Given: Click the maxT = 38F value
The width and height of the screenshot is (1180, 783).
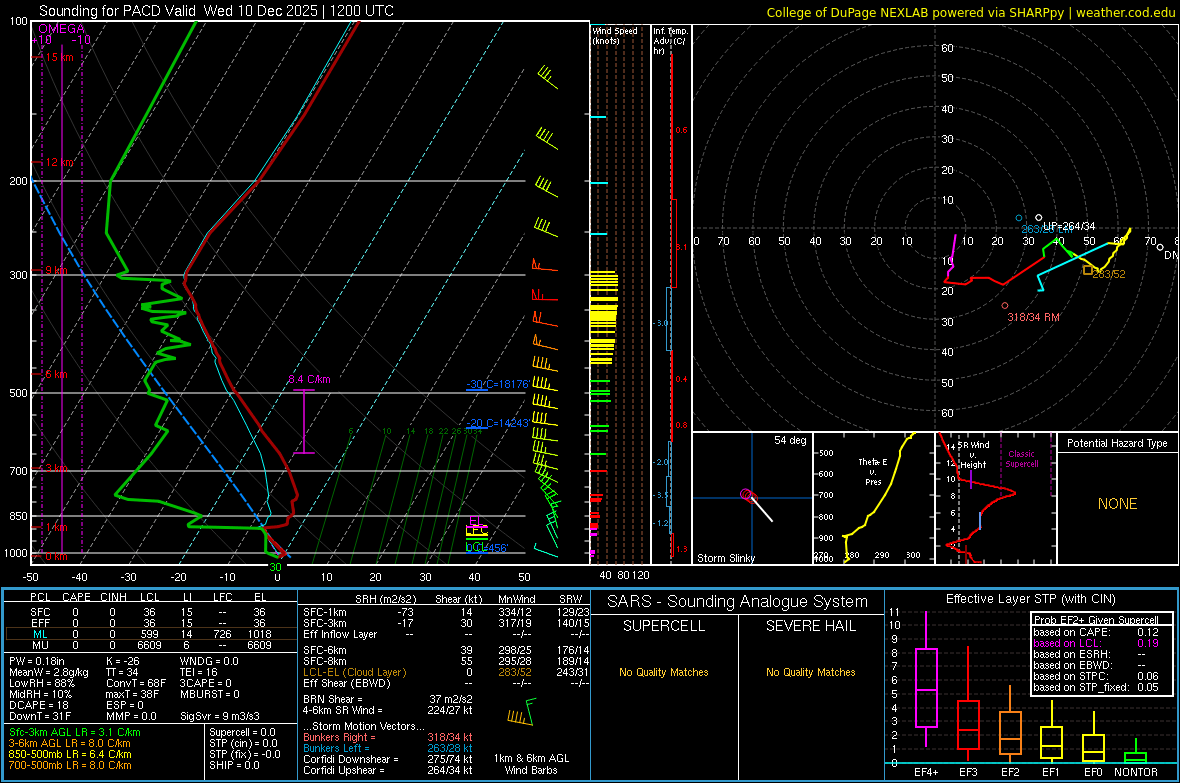Looking at the screenshot, I should 133,694.
